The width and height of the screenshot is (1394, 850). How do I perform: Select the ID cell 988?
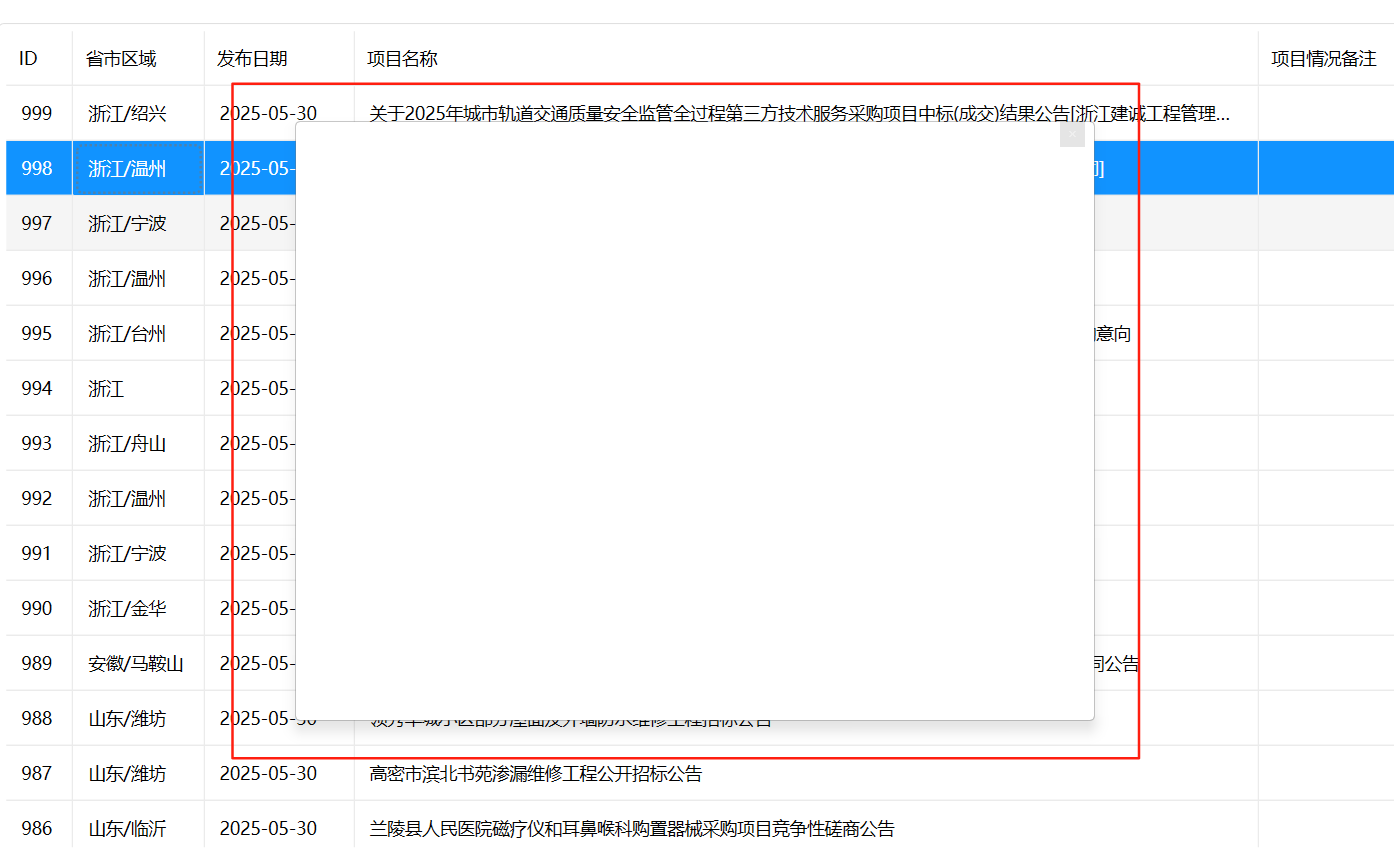tap(37, 718)
